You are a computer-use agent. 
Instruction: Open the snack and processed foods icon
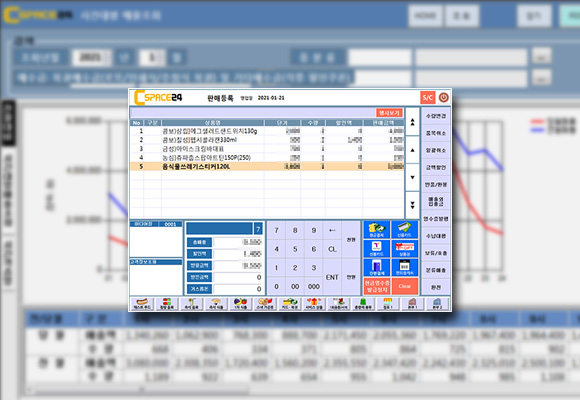point(265,304)
